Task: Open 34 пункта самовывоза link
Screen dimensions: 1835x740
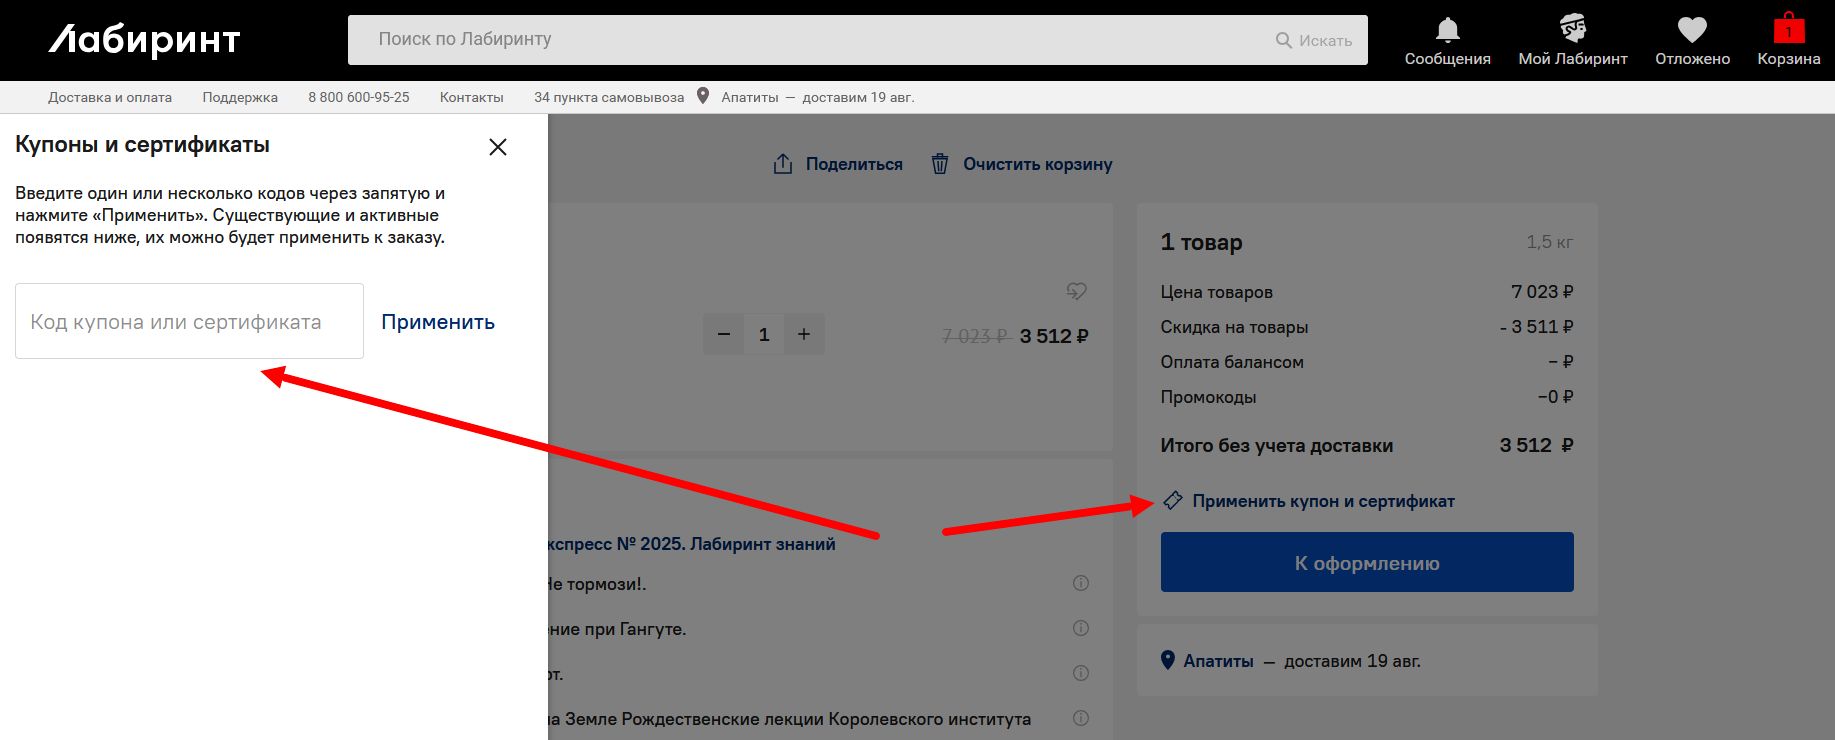Action: click(x=609, y=97)
